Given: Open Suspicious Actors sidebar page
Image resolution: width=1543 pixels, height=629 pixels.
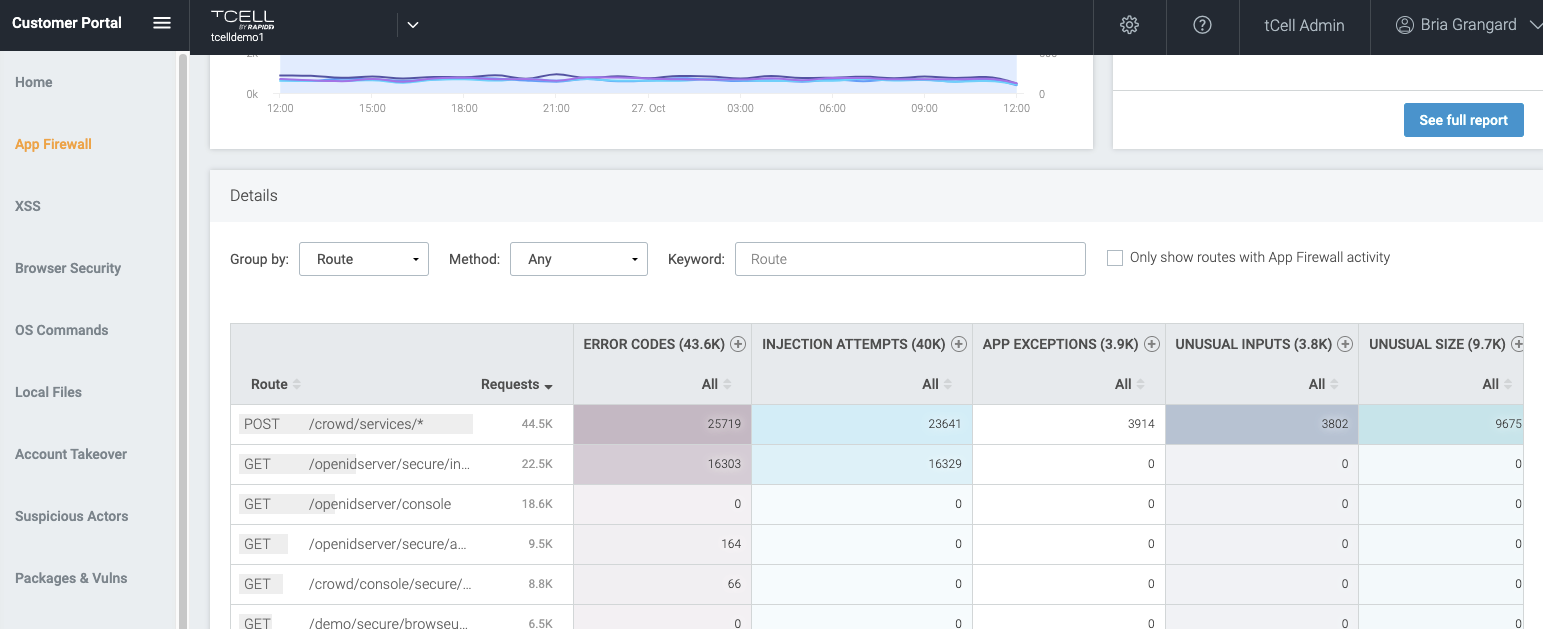Looking at the screenshot, I should pyautogui.click(x=72, y=516).
